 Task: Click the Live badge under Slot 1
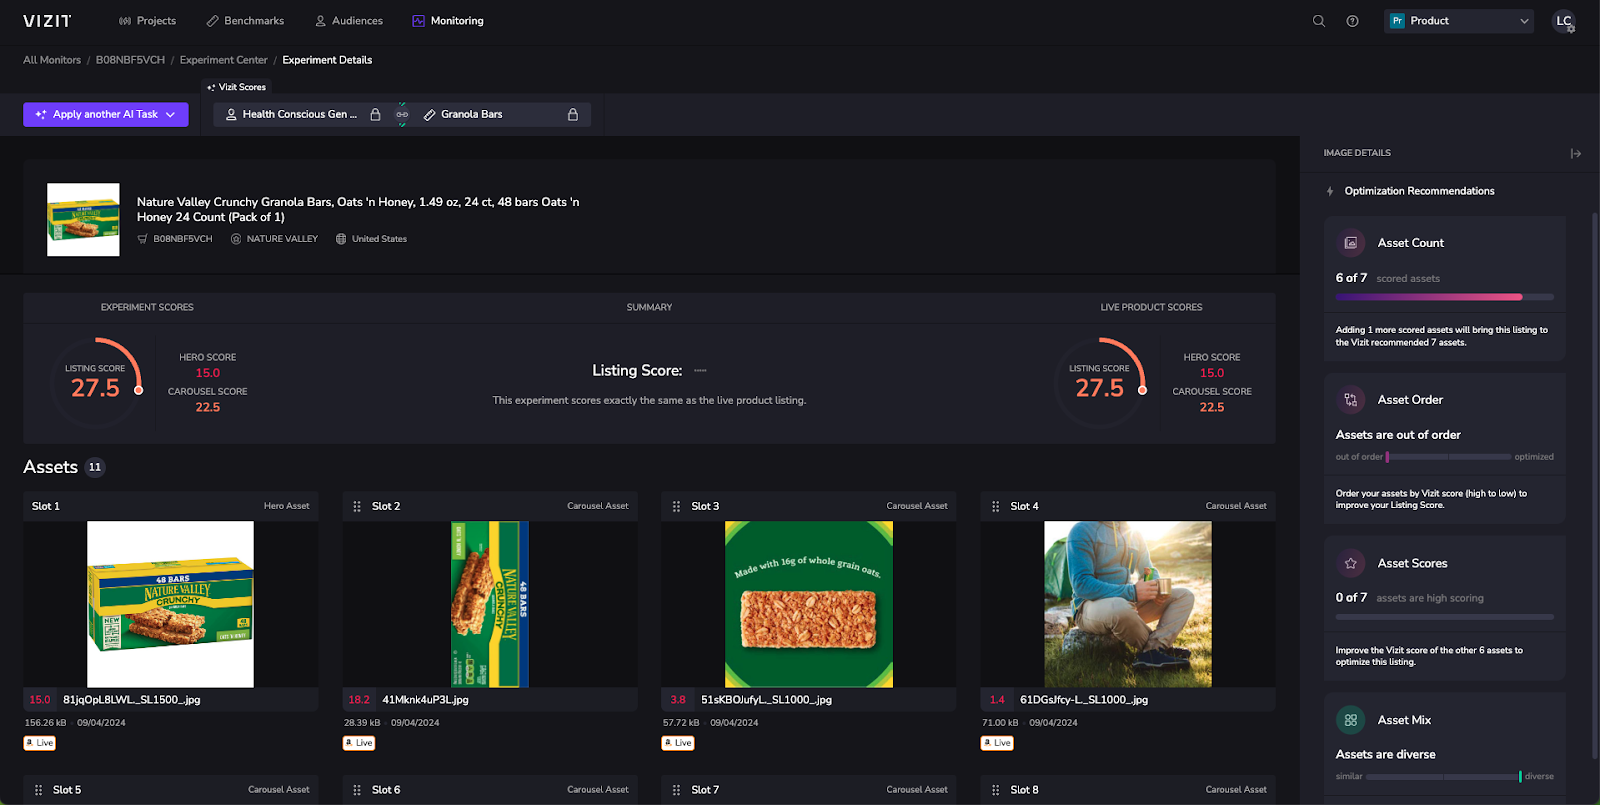40,743
